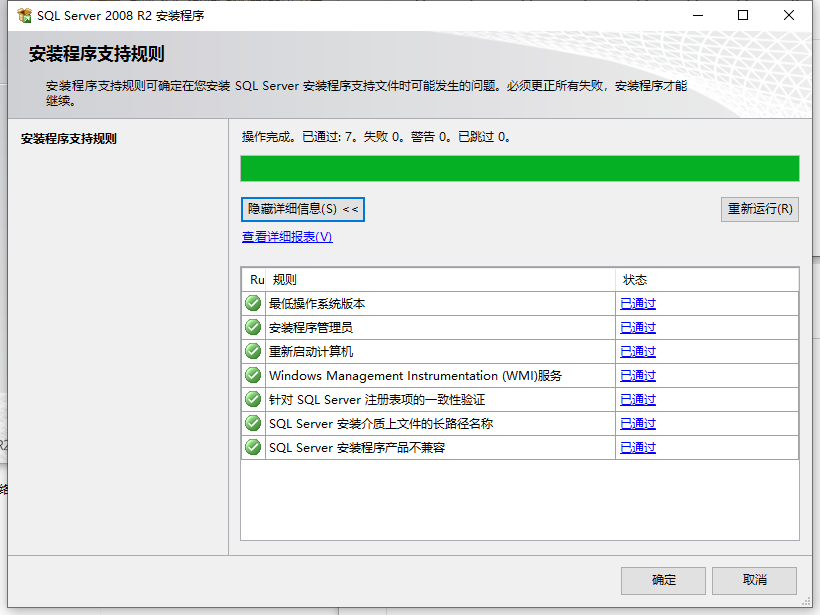Maximize the SQL Server setup window
The width and height of the screenshot is (820, 615).
coord(743,15)
